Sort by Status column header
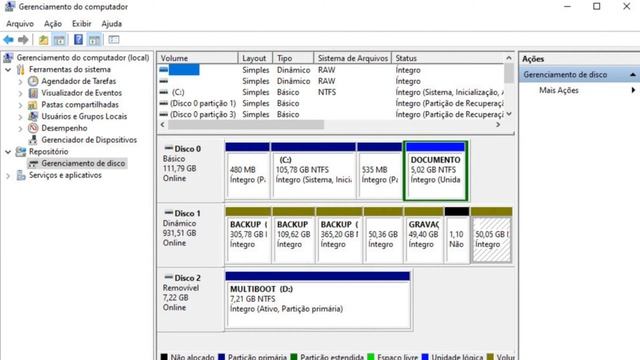 [448, 58]
